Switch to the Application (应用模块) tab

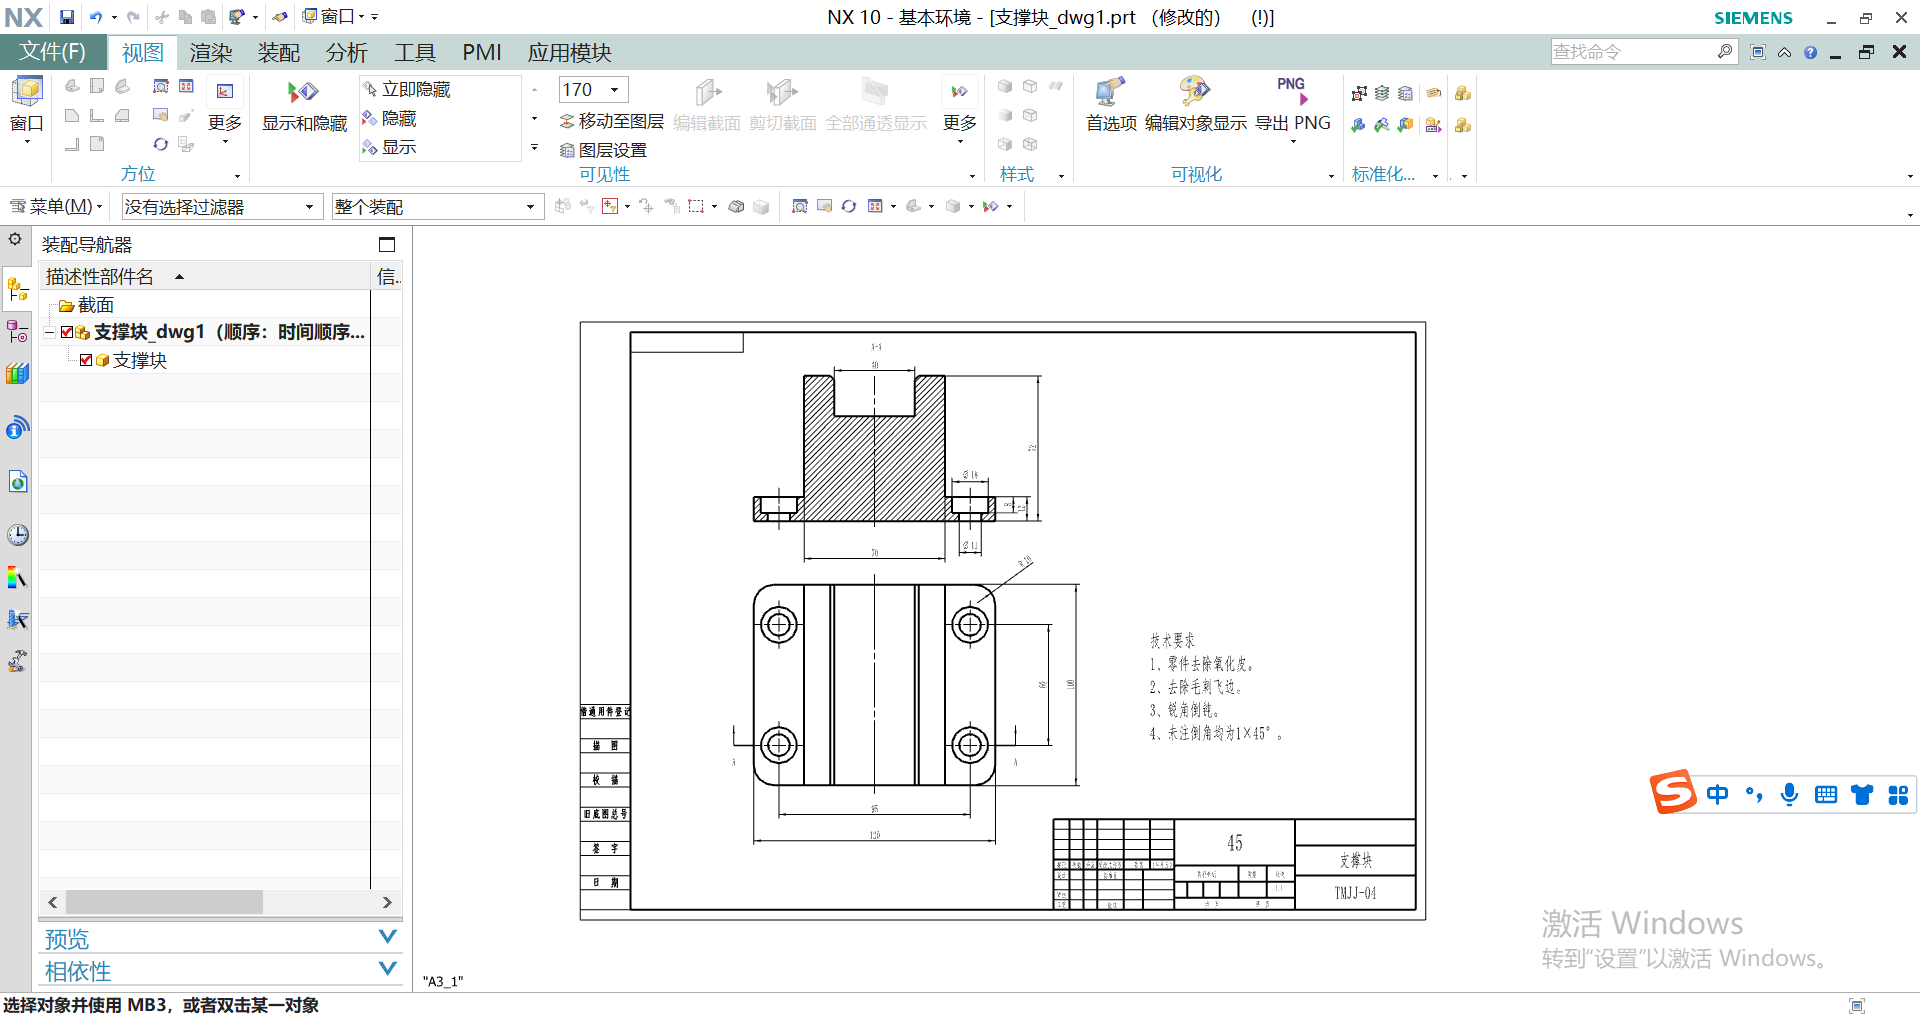click(x=570, y=52)
